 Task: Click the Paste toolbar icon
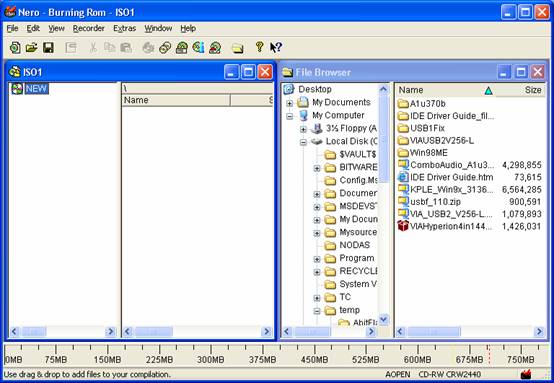tap(126, 47)
